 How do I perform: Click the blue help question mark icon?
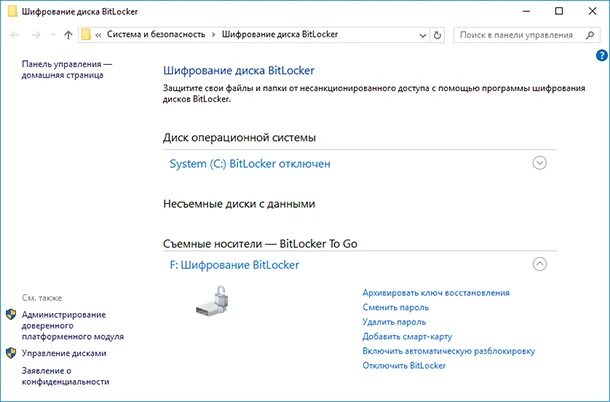click(602, 56)
